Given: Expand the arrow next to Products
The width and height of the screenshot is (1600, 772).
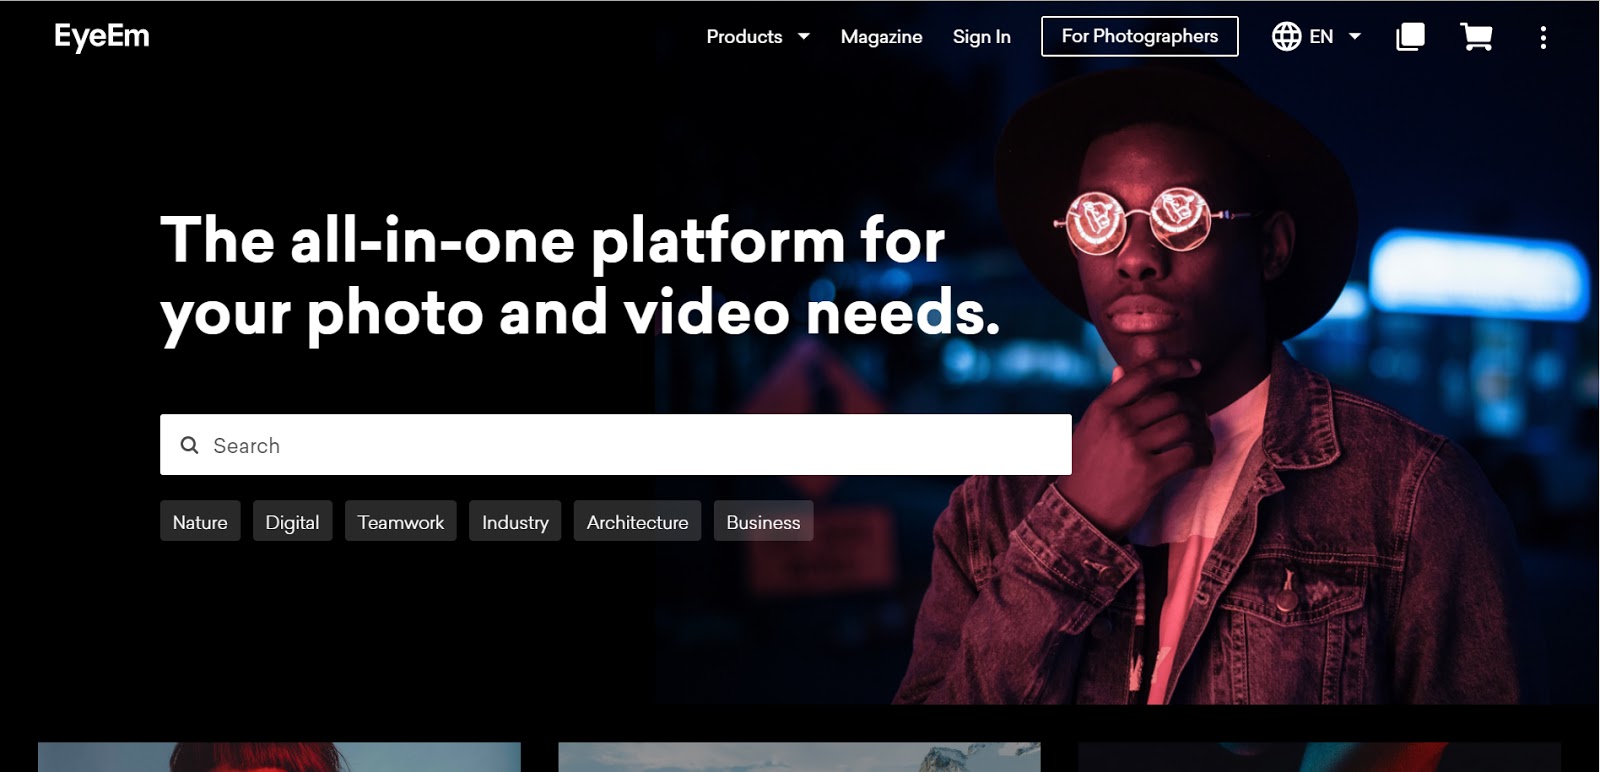Looking at the screenshot, I should [x=804, y=37].
